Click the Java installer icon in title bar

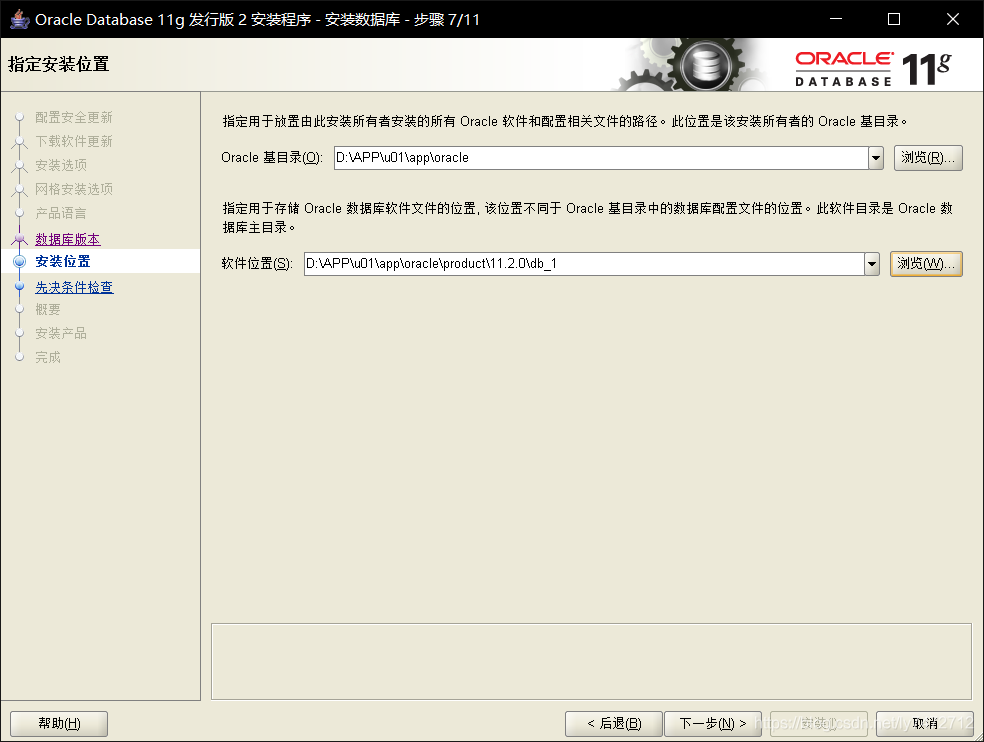tap(19, 19)
